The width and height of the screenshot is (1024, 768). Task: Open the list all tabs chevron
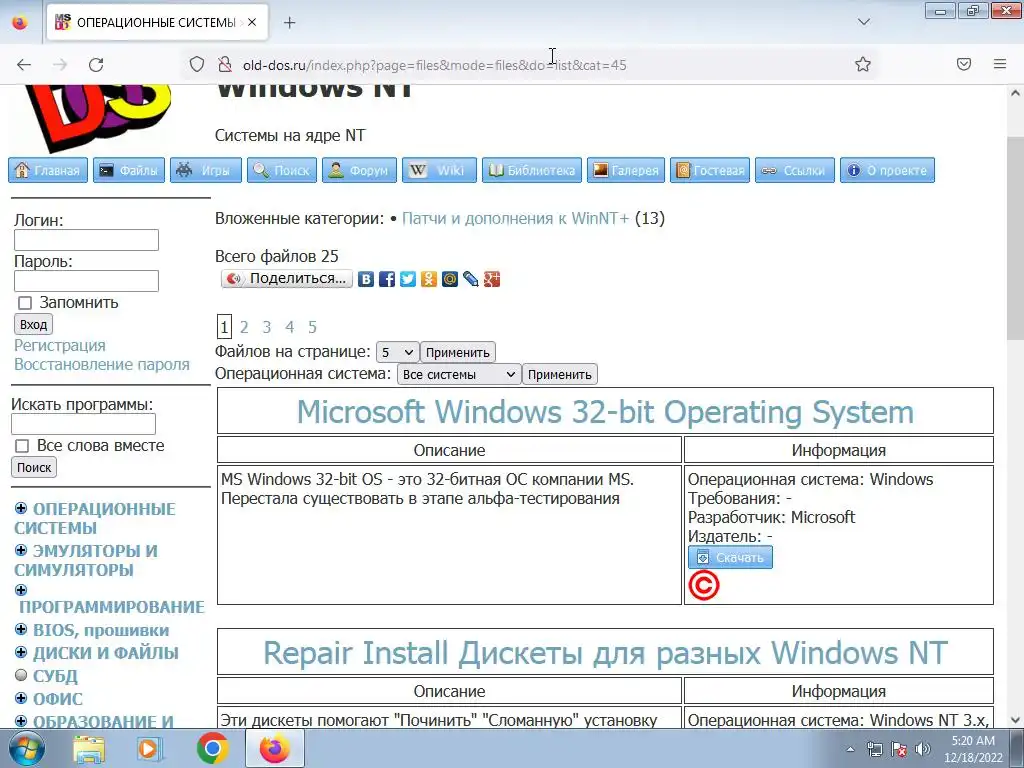[863, 22]
